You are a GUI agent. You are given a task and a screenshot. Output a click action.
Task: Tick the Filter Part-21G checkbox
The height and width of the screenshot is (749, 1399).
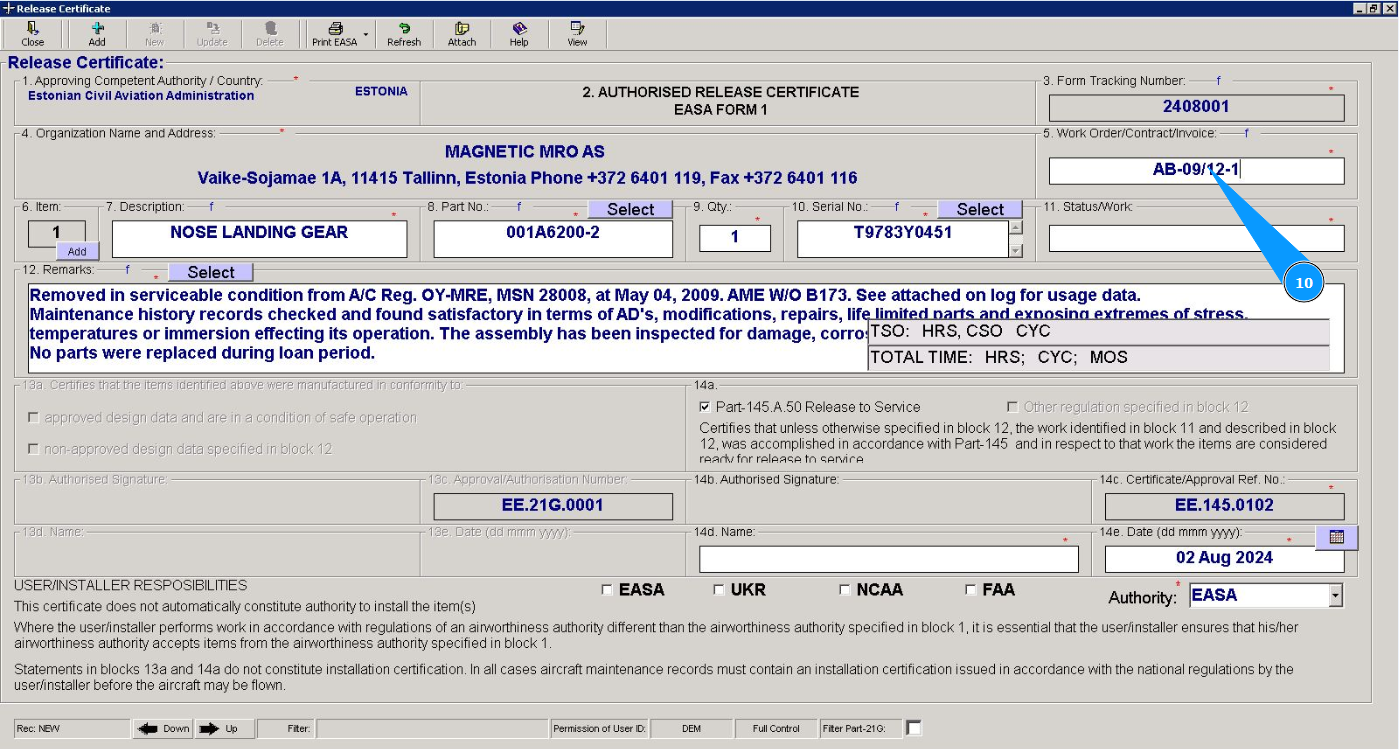tap(913, 728)
